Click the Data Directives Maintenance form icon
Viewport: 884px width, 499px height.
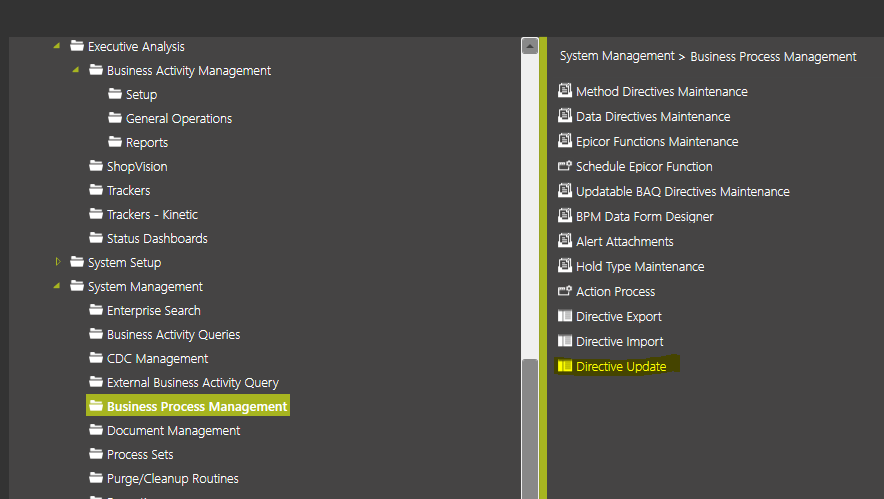click(x=564, y=115)
